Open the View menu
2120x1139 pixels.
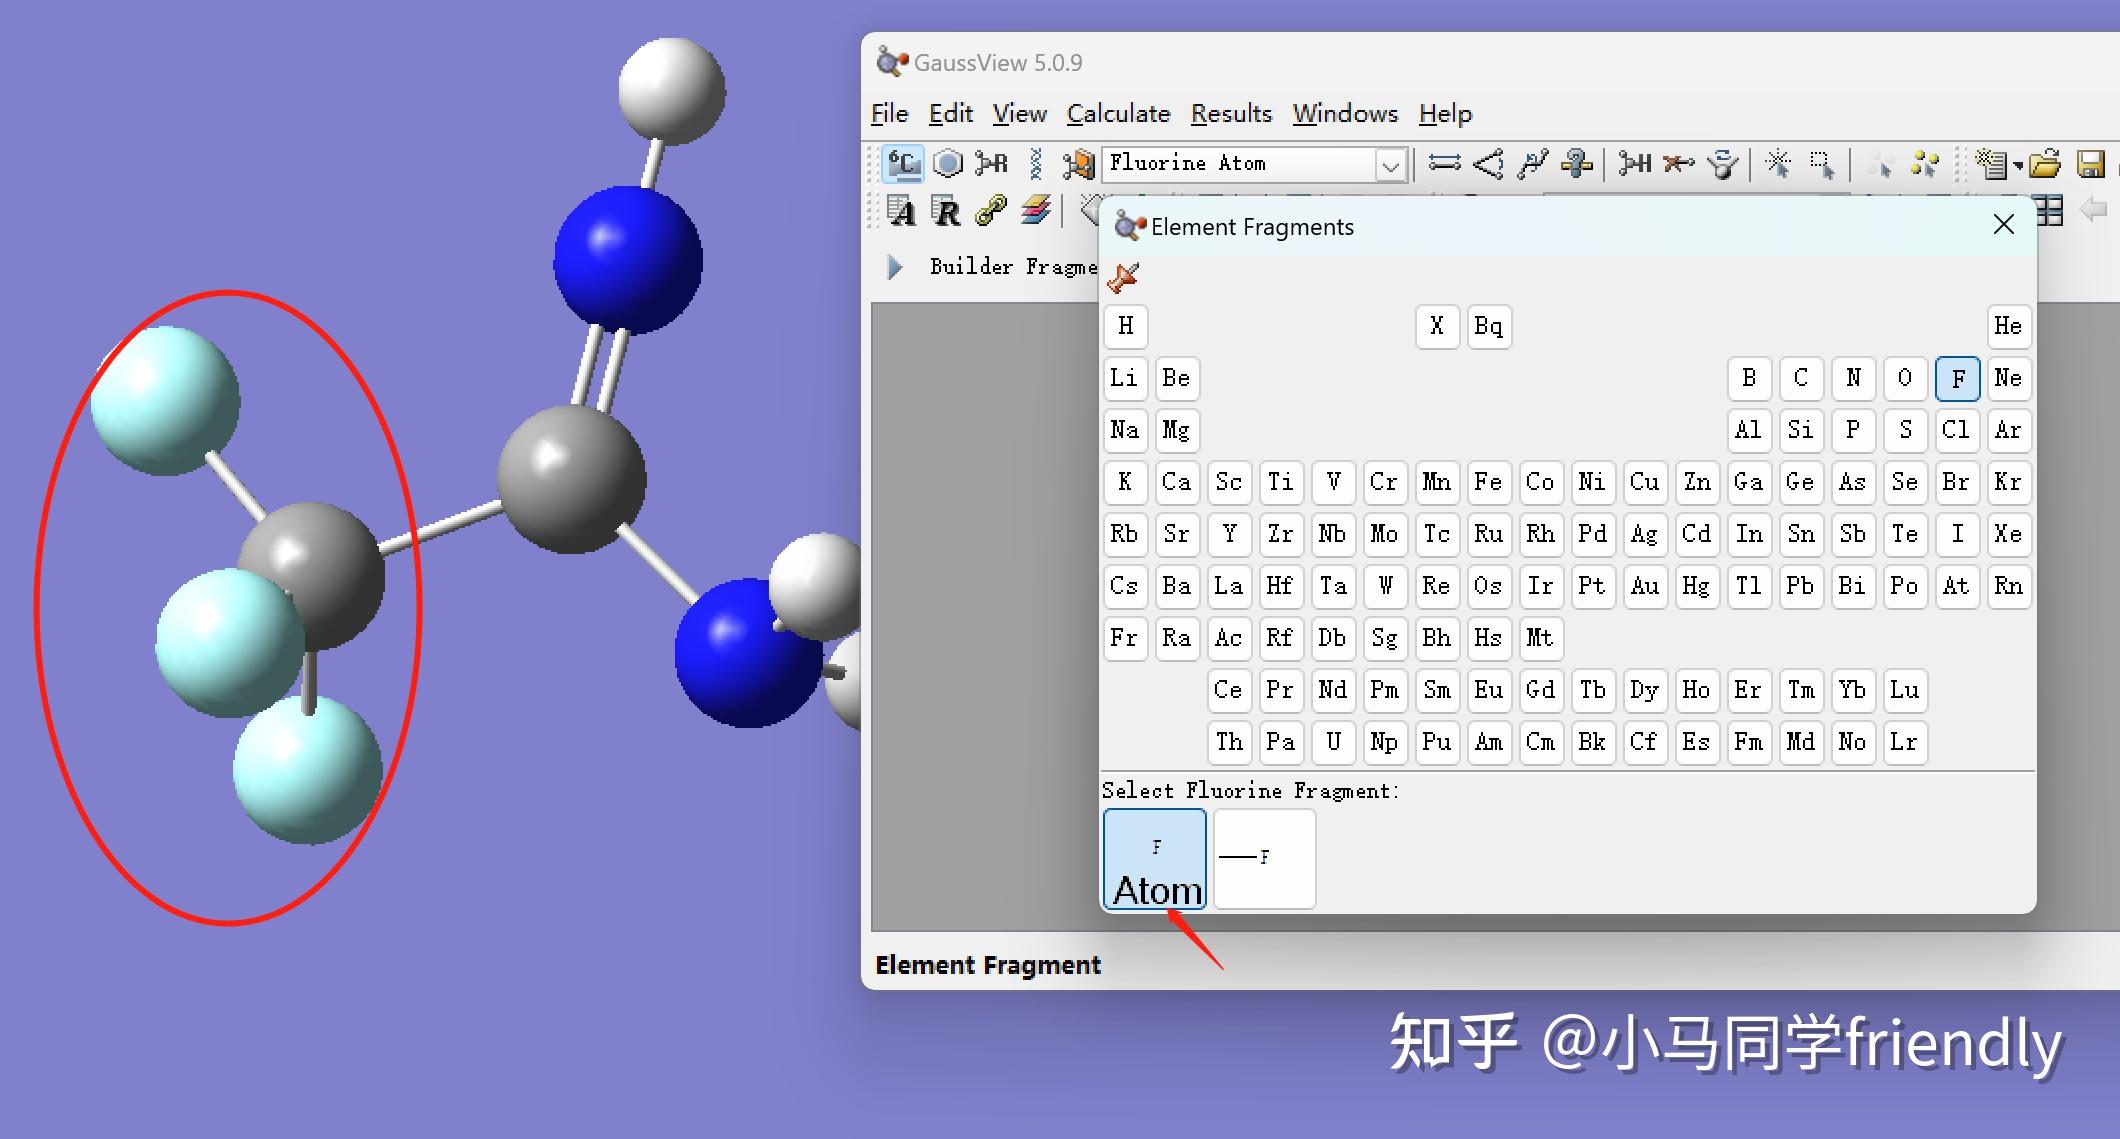[x=1019, y=114]
